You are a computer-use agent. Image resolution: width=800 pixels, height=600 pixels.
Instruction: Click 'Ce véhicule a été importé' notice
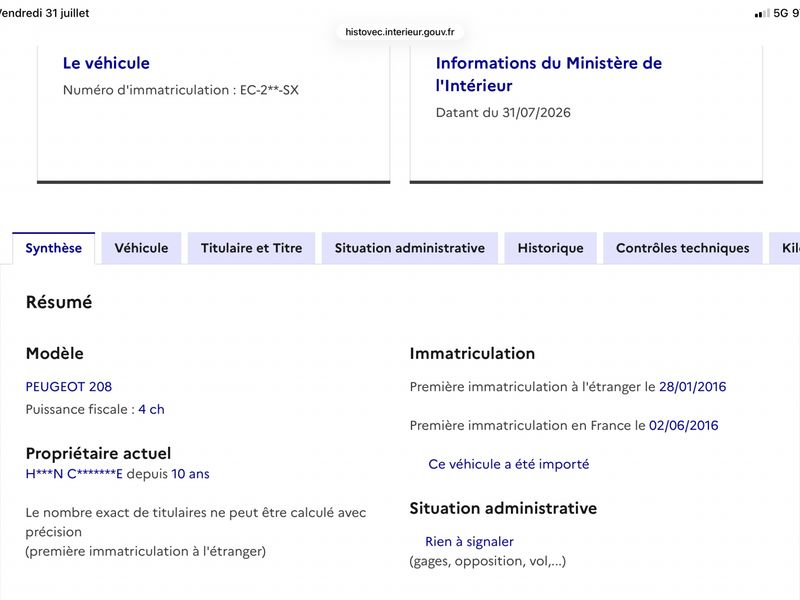tap(509, 464)
